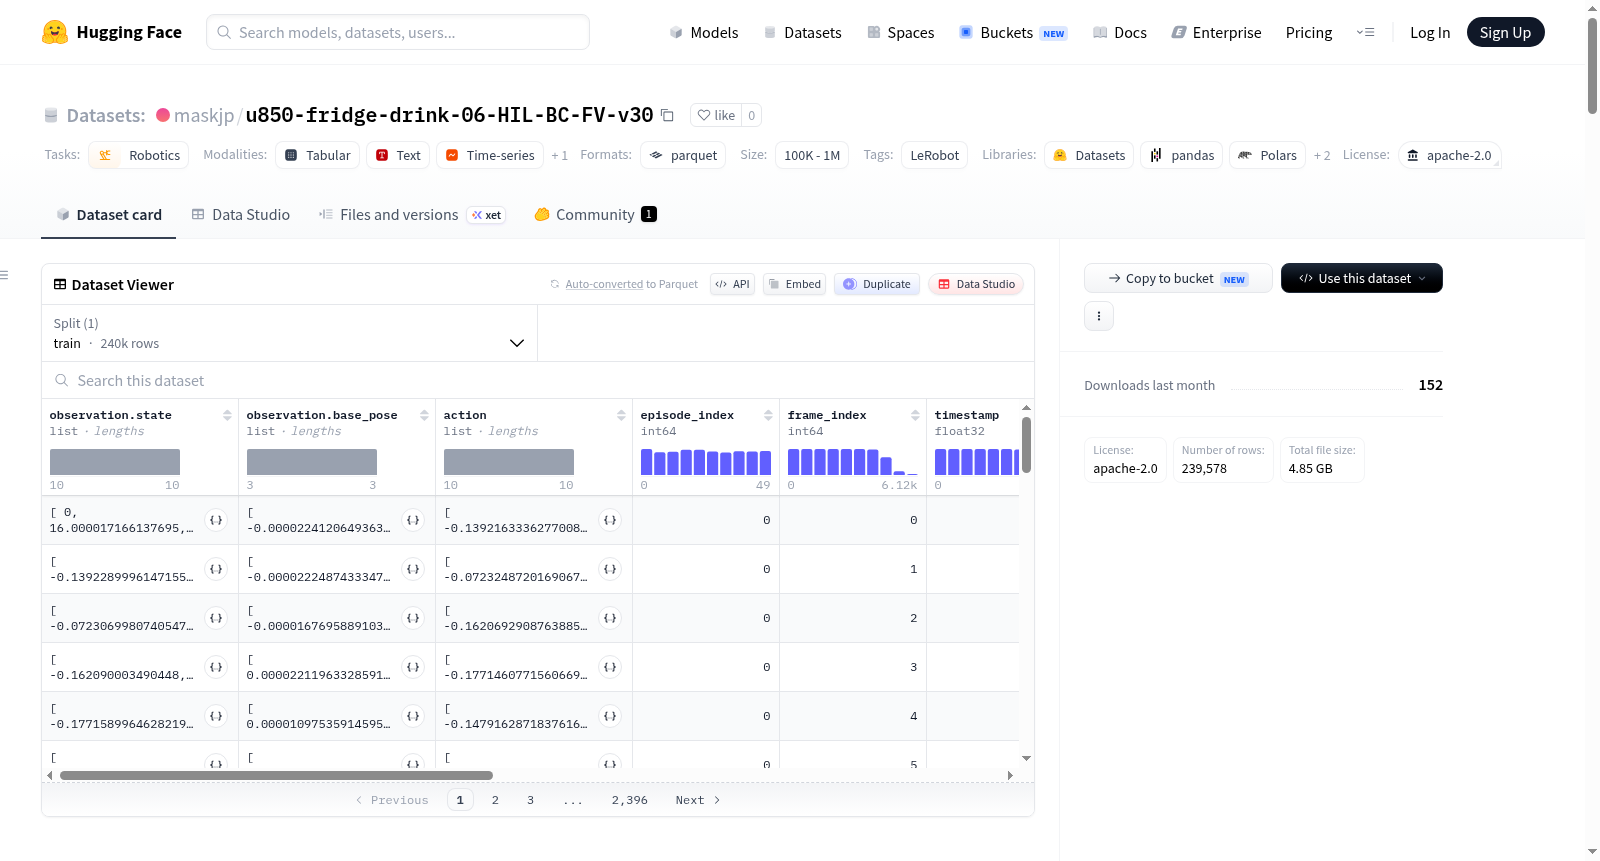Expand the collapsed left sidebar icon
The image size is (1600, 861).
[x=4, y=275]
